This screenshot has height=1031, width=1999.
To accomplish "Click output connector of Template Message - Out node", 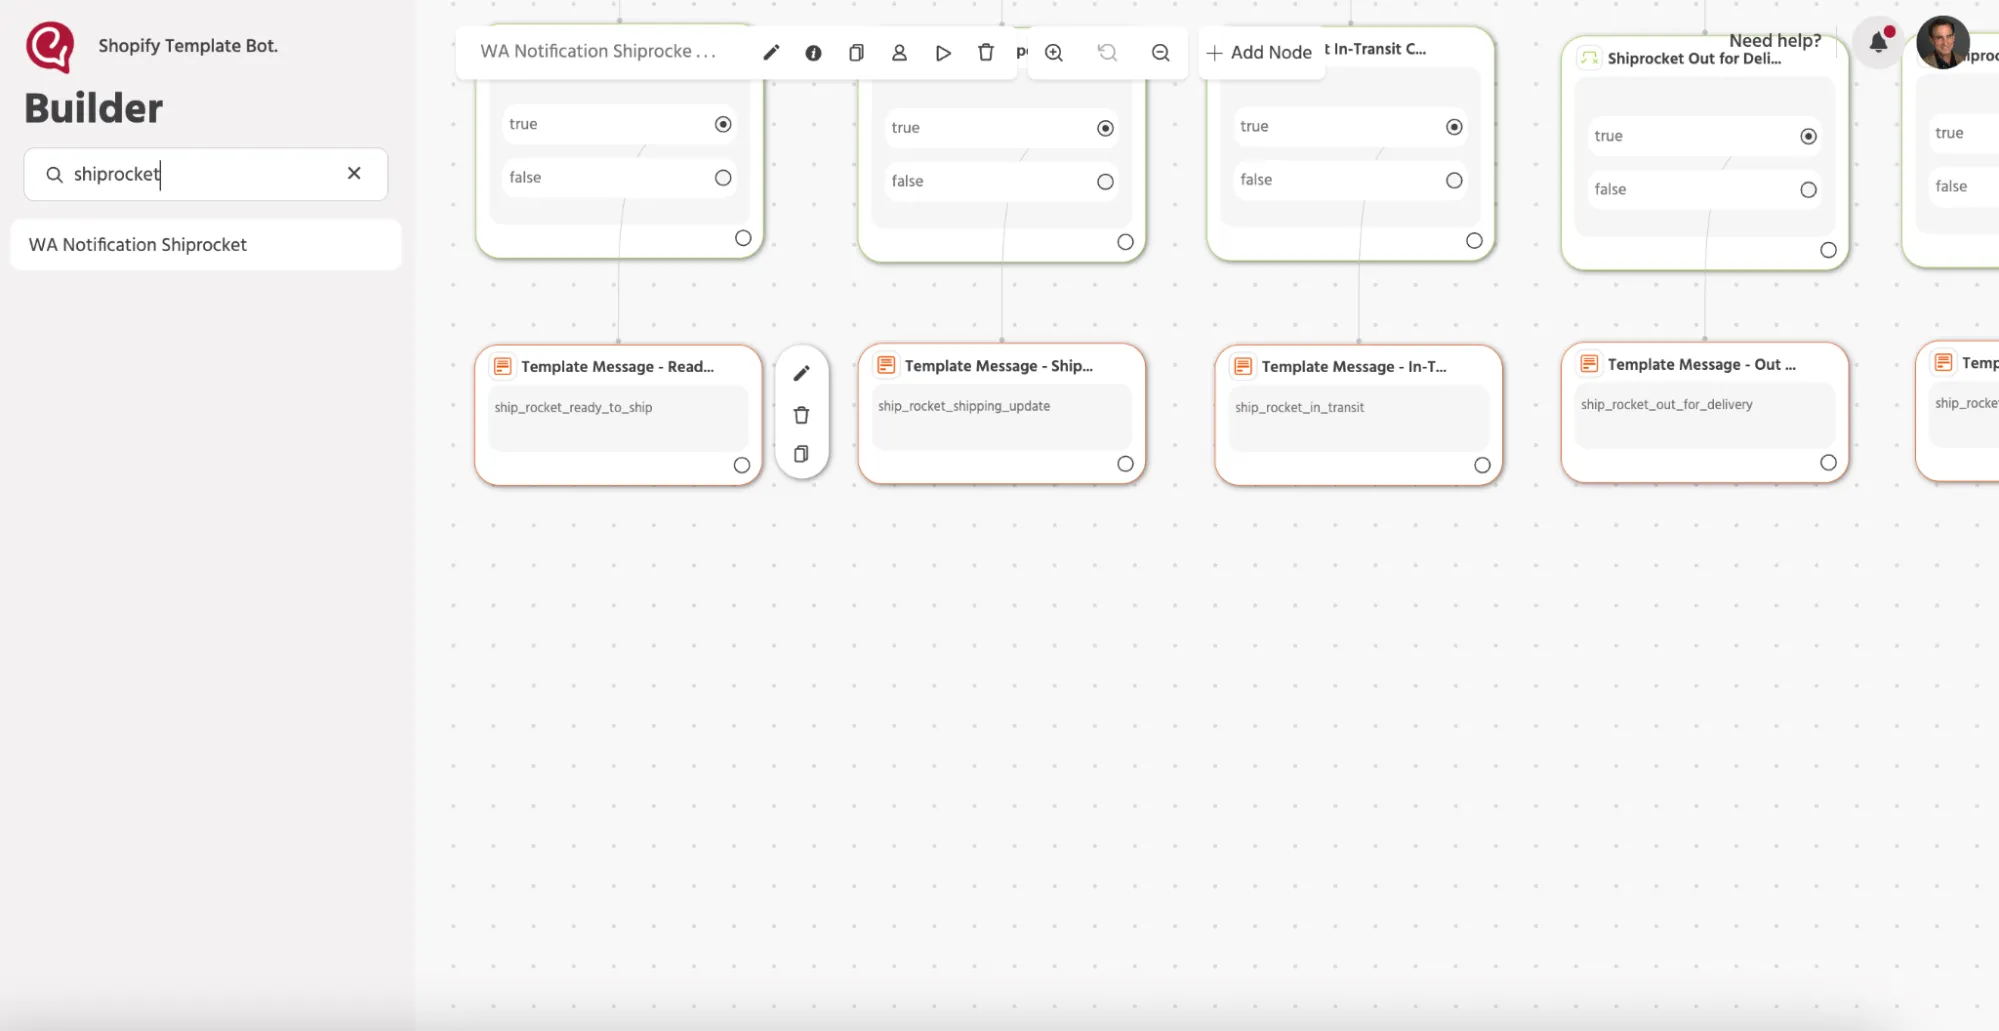I will pos(1828,463).
